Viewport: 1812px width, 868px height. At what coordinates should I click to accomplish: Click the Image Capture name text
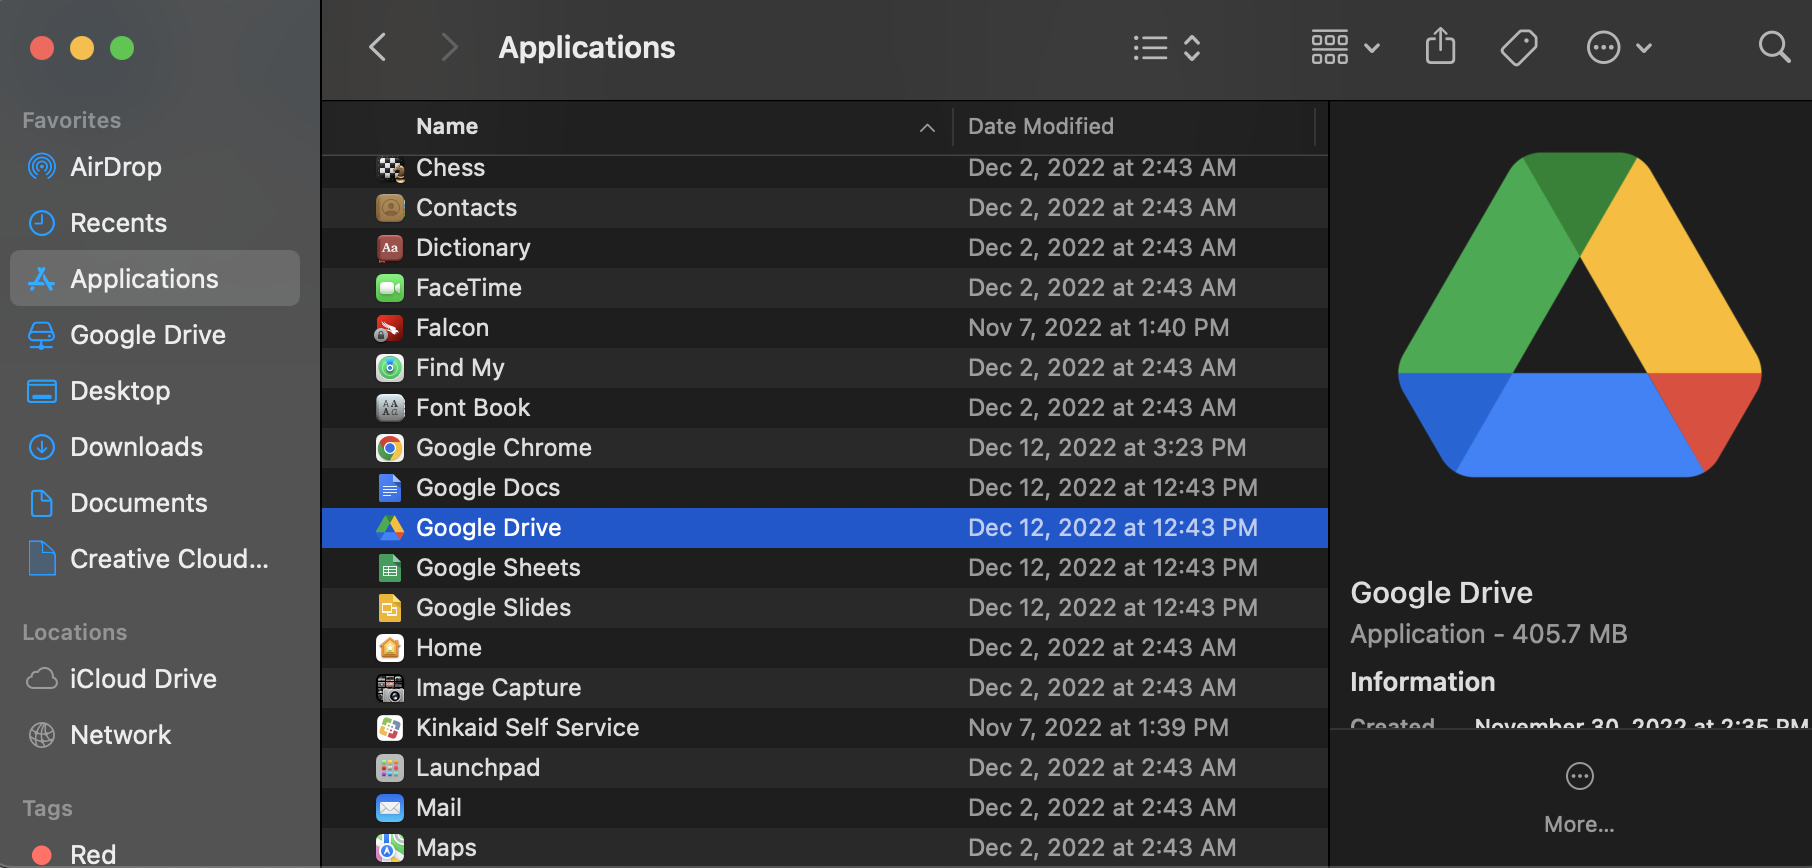click(x=498, y=688)
